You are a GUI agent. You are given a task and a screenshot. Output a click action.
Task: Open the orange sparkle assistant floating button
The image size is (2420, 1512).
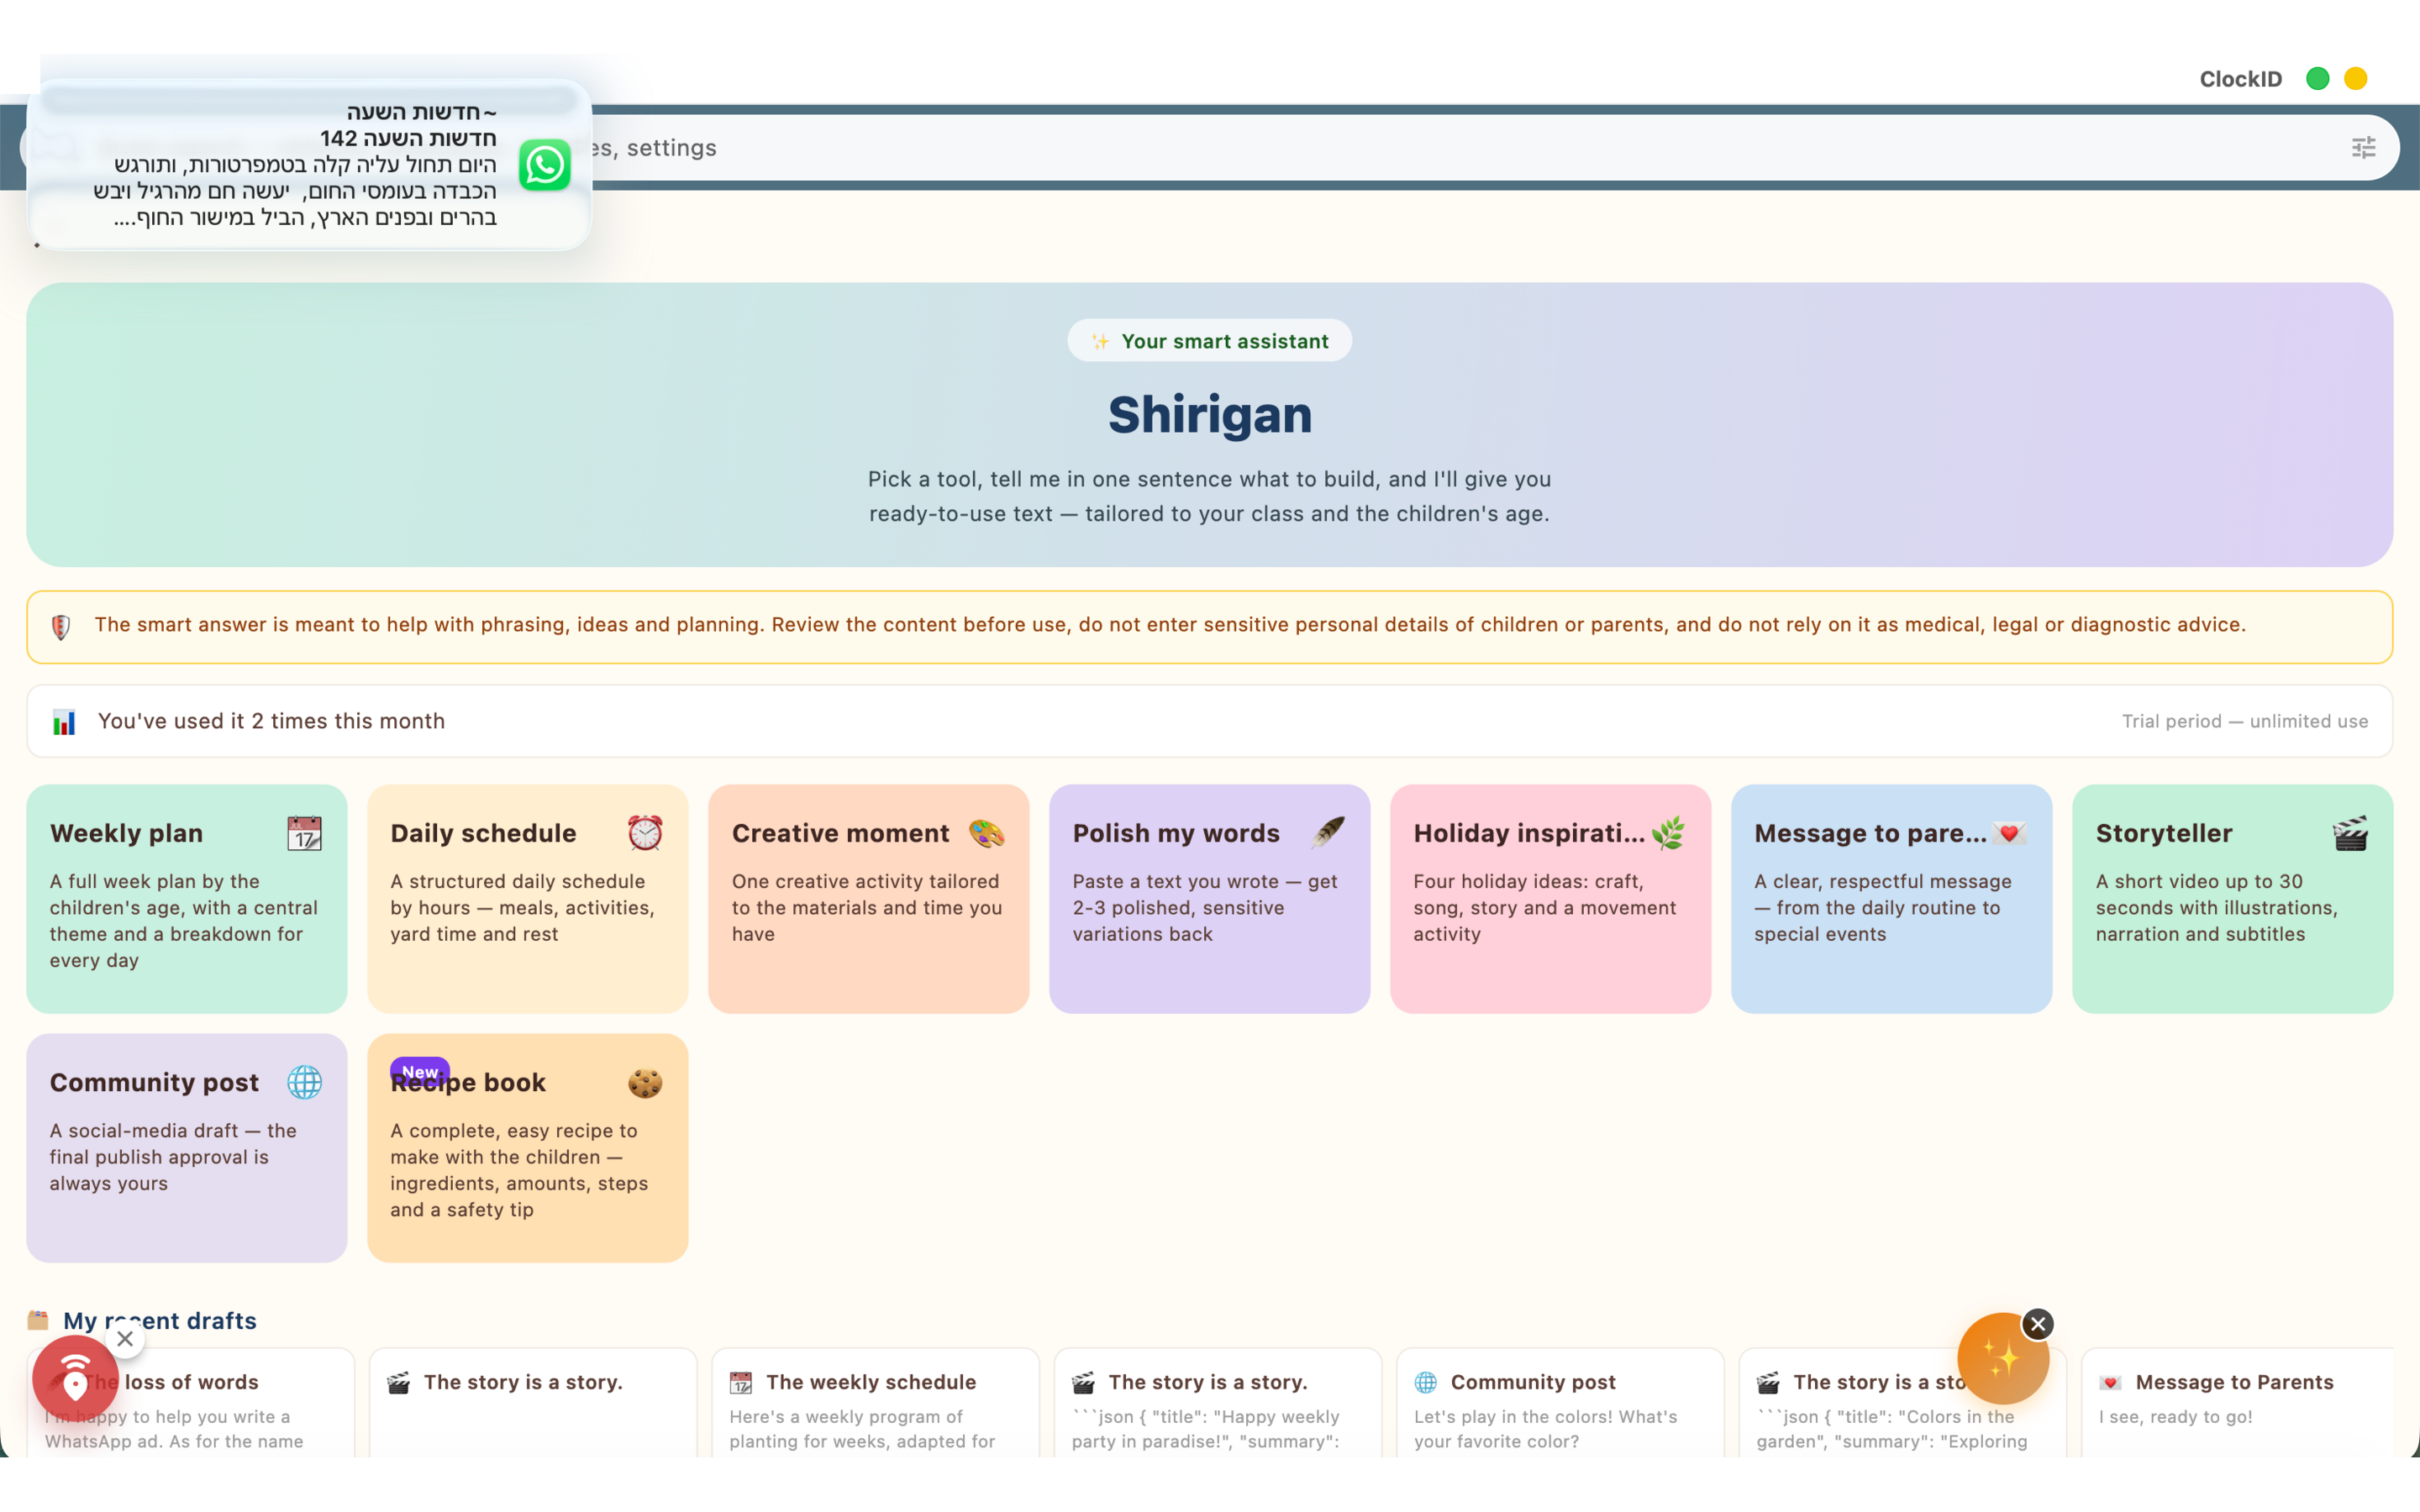pyautogui.click(x=2002, y=1359)
